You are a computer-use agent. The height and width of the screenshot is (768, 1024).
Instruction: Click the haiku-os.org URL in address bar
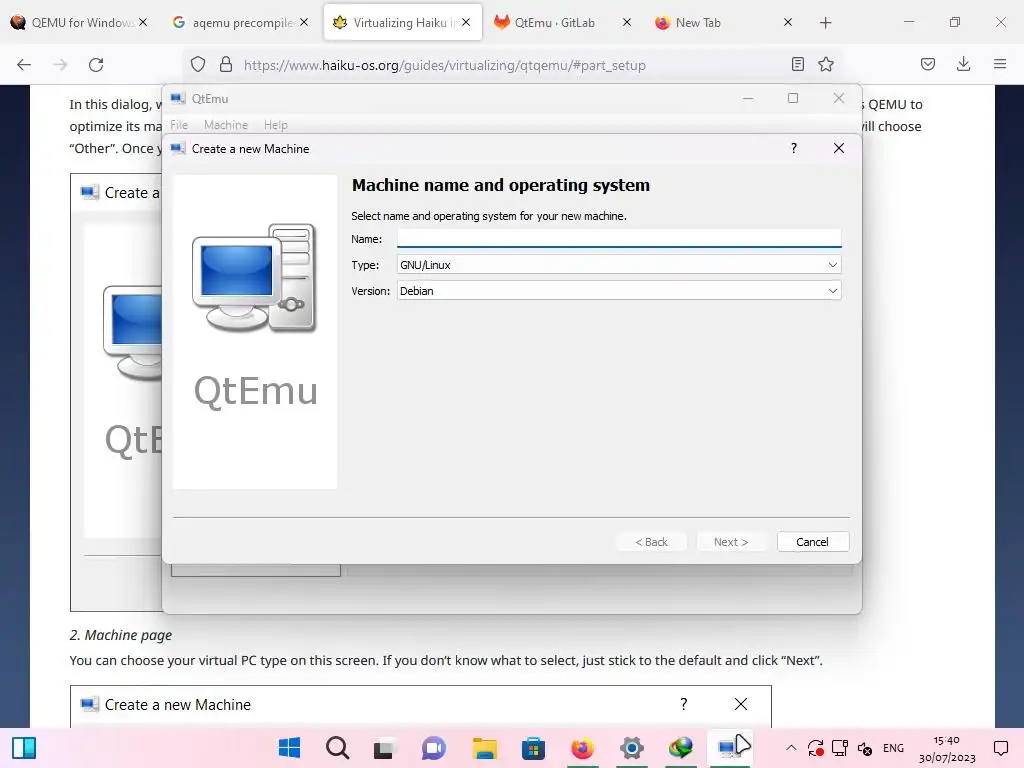(x=444, y=65)
